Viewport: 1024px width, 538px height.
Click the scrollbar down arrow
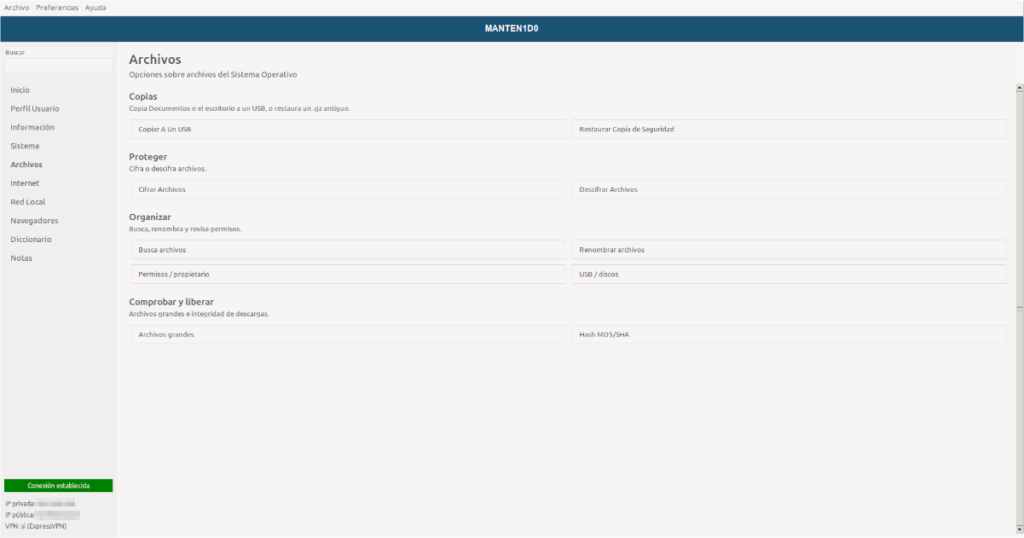point(1019,530)
